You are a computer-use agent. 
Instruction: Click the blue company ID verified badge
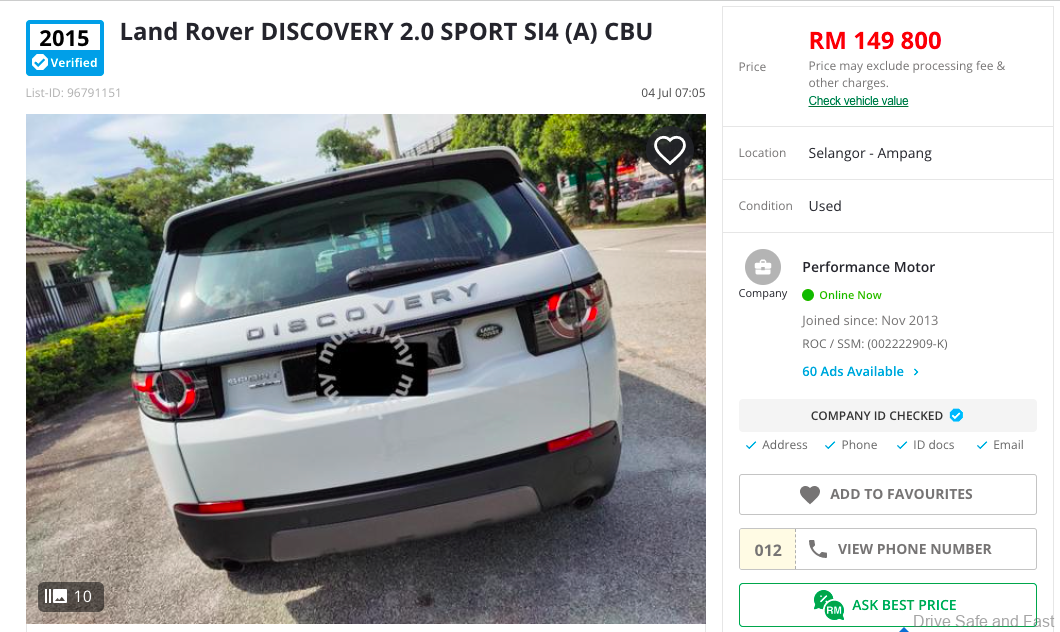pos(956,415)
